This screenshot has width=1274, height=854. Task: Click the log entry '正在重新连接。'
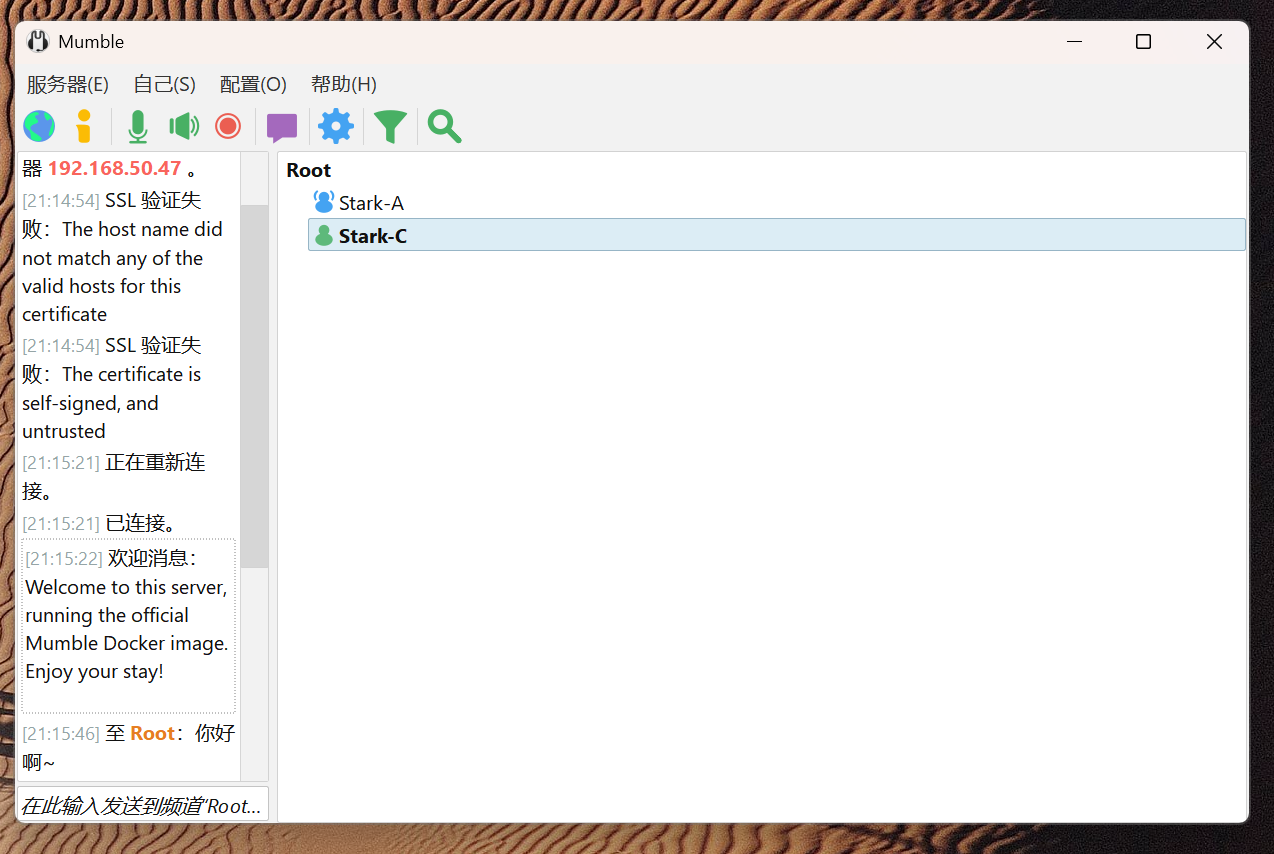tap(114, 477)
